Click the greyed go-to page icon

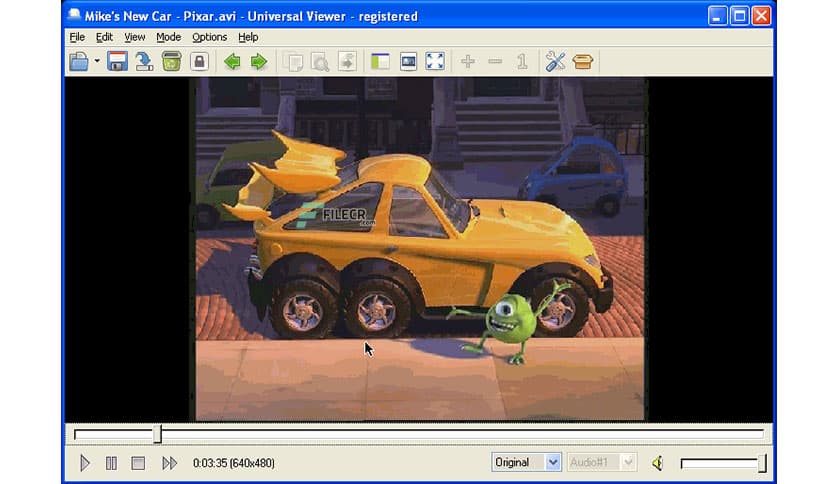tap(347, 61)
